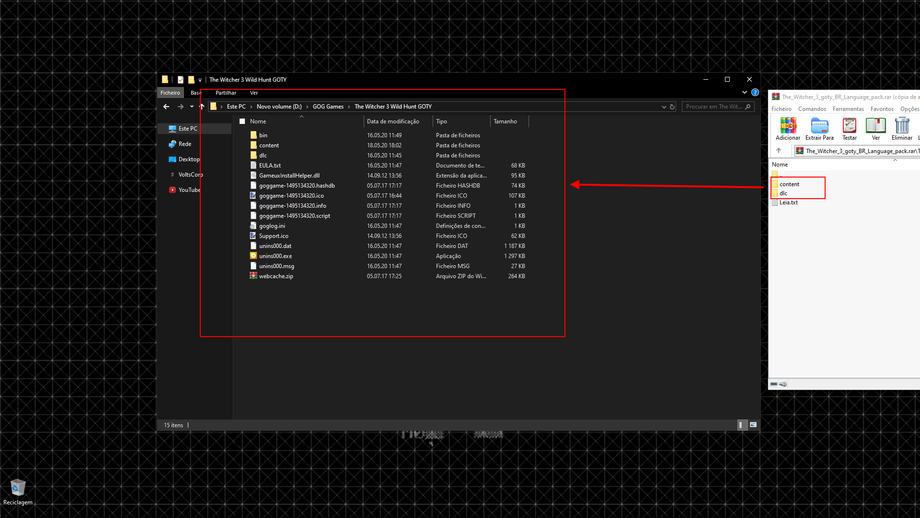The width and height of the screenshot is (920, 518).
Task: Sort files by Tamanho column header
Action: tap(505, 121)
